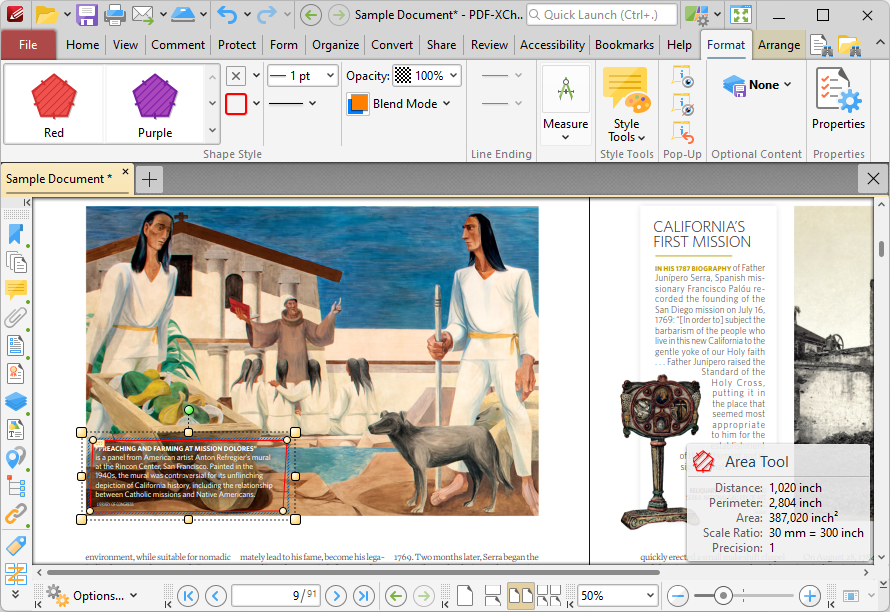Image resolution: width=890 pixels, height=612 pixels.
Task: Click the no-fill color swatch
Action: (236, 76)
